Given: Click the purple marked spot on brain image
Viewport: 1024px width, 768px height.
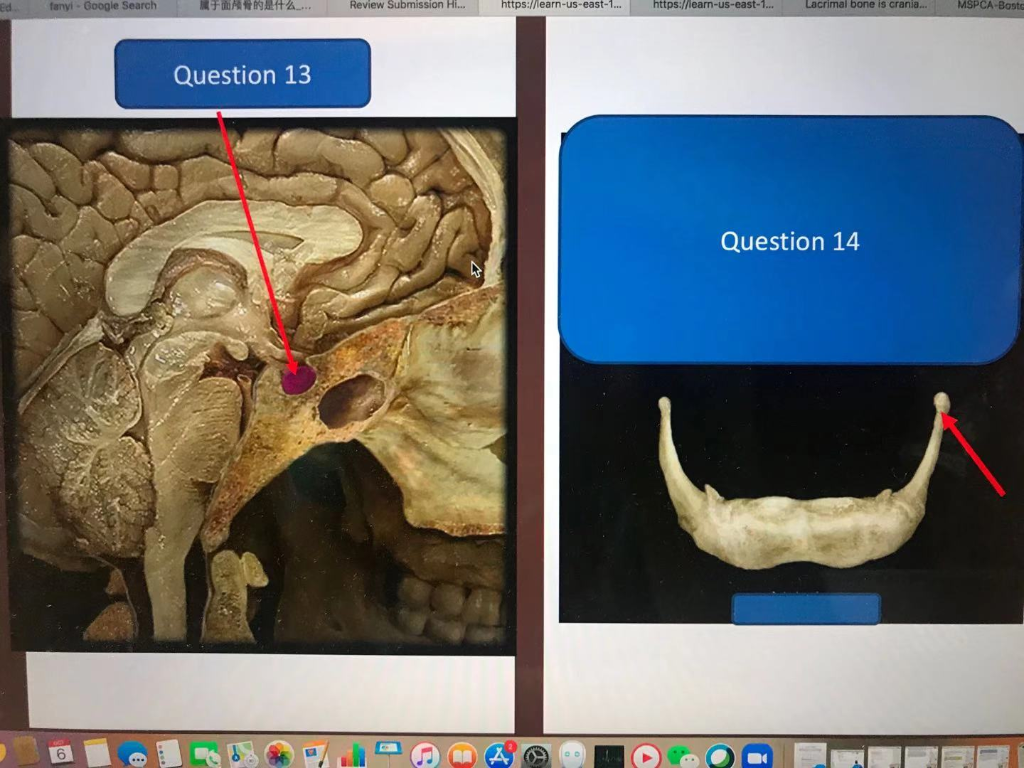Looking at the screenshot, I should pyautogui.click(x=298, y=379).
